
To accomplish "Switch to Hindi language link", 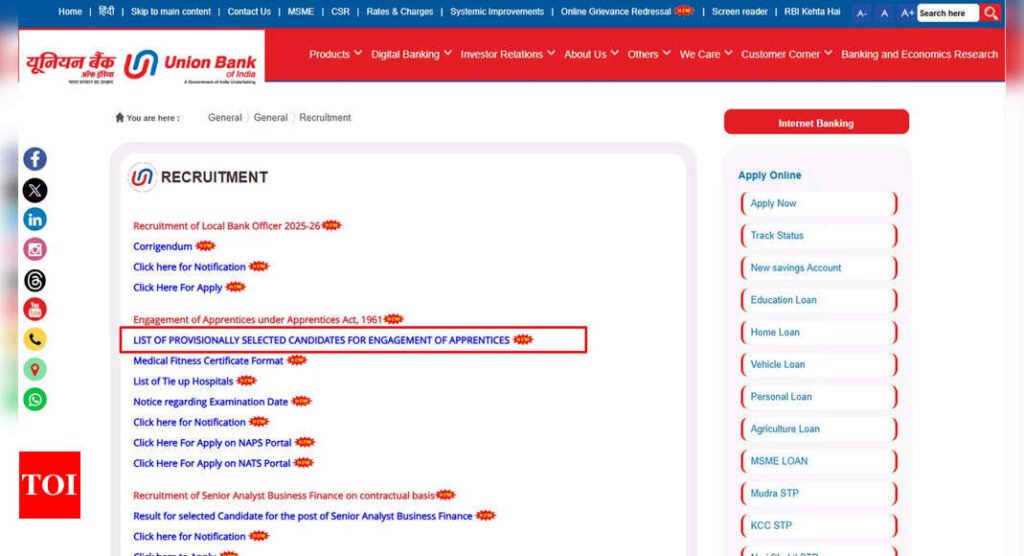I will point(106,12).
